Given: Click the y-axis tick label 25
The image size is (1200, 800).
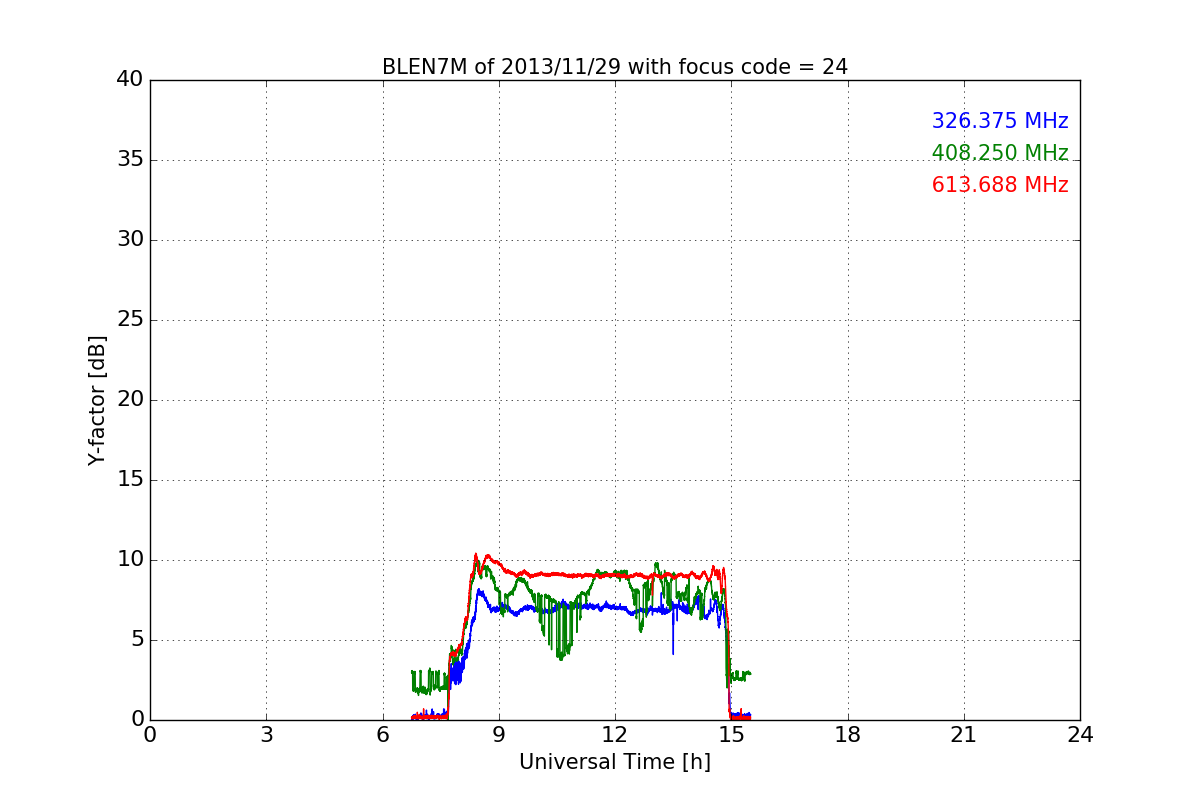Looking at the screenshot, I should coord(130,320).
